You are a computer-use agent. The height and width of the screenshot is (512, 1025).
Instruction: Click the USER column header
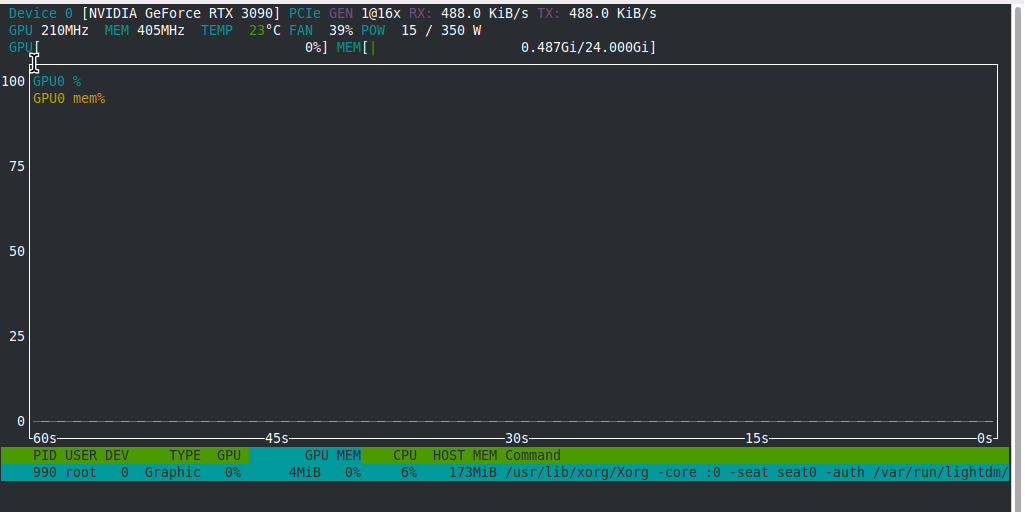[x=81, y=455]
